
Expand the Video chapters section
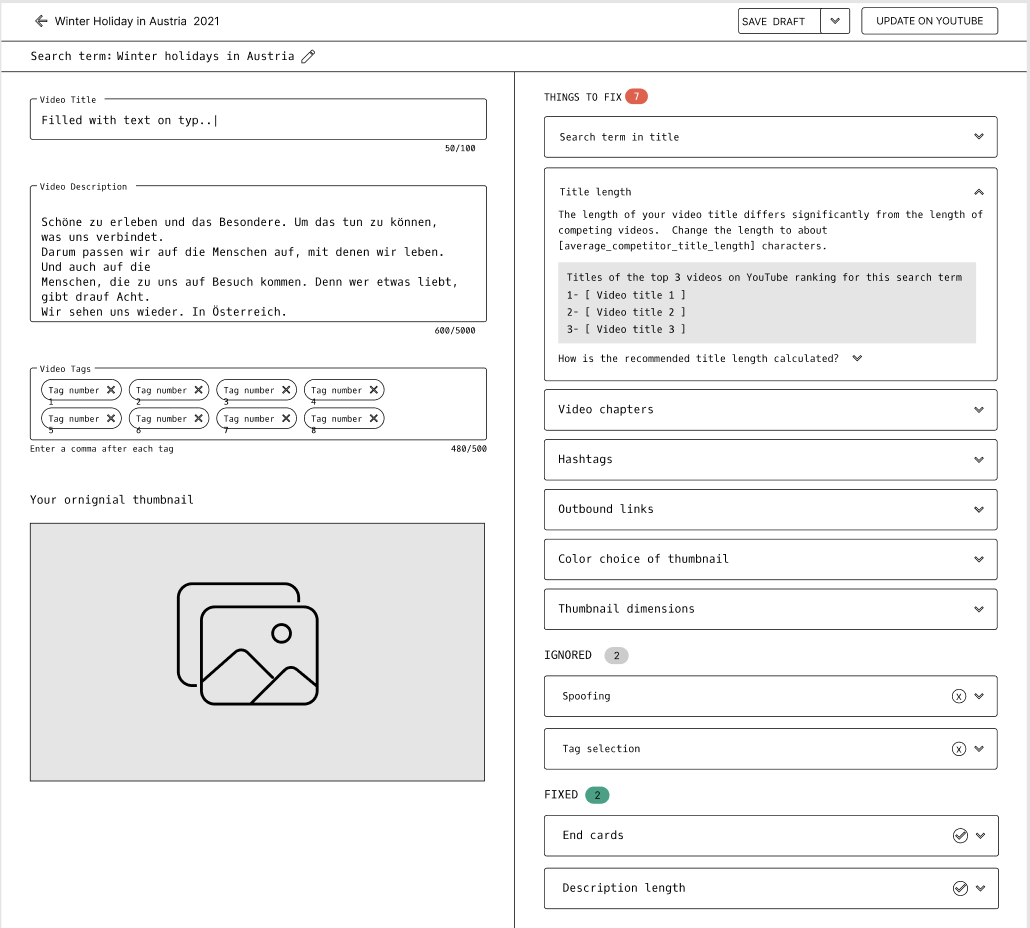(x=979, y=409)
